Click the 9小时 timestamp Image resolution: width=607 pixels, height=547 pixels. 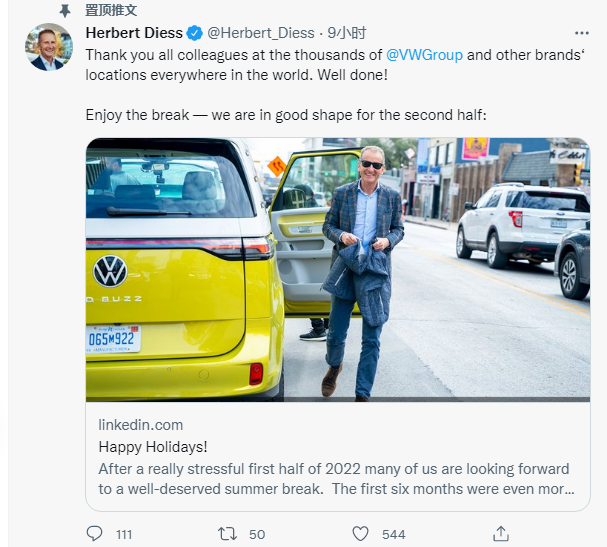point(348,33)
